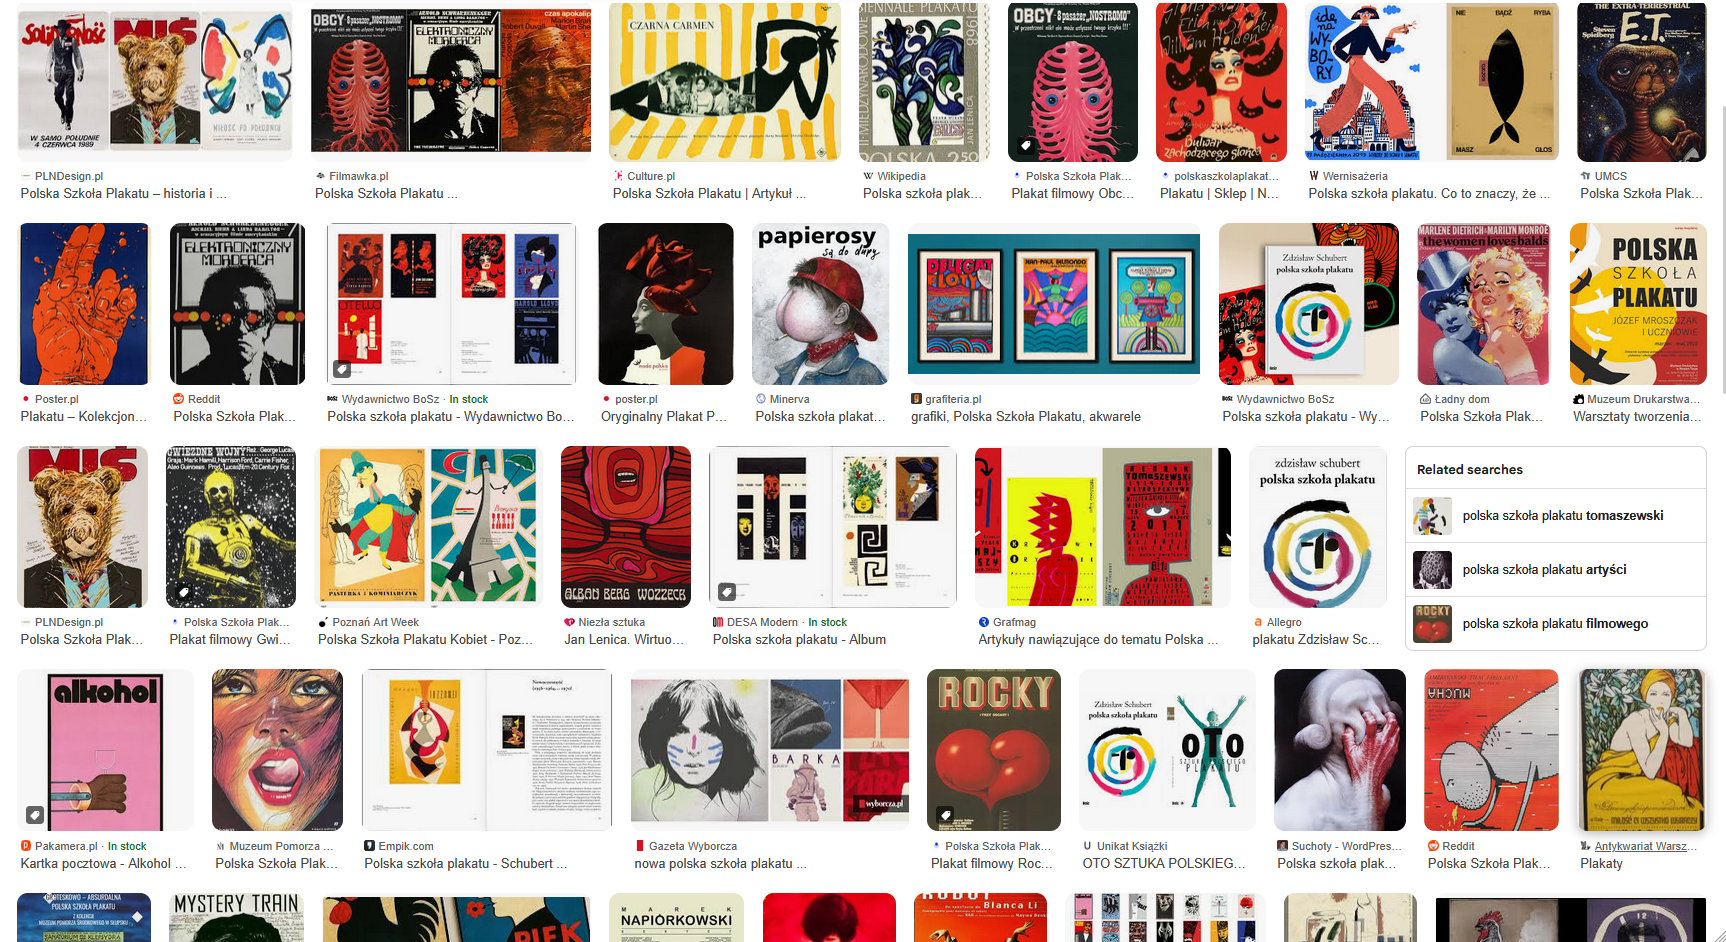This screenshot has width=1726, height=942.
Task: Click the Wikipedia favicon under the Biennale poster
Action: [868, 176]
